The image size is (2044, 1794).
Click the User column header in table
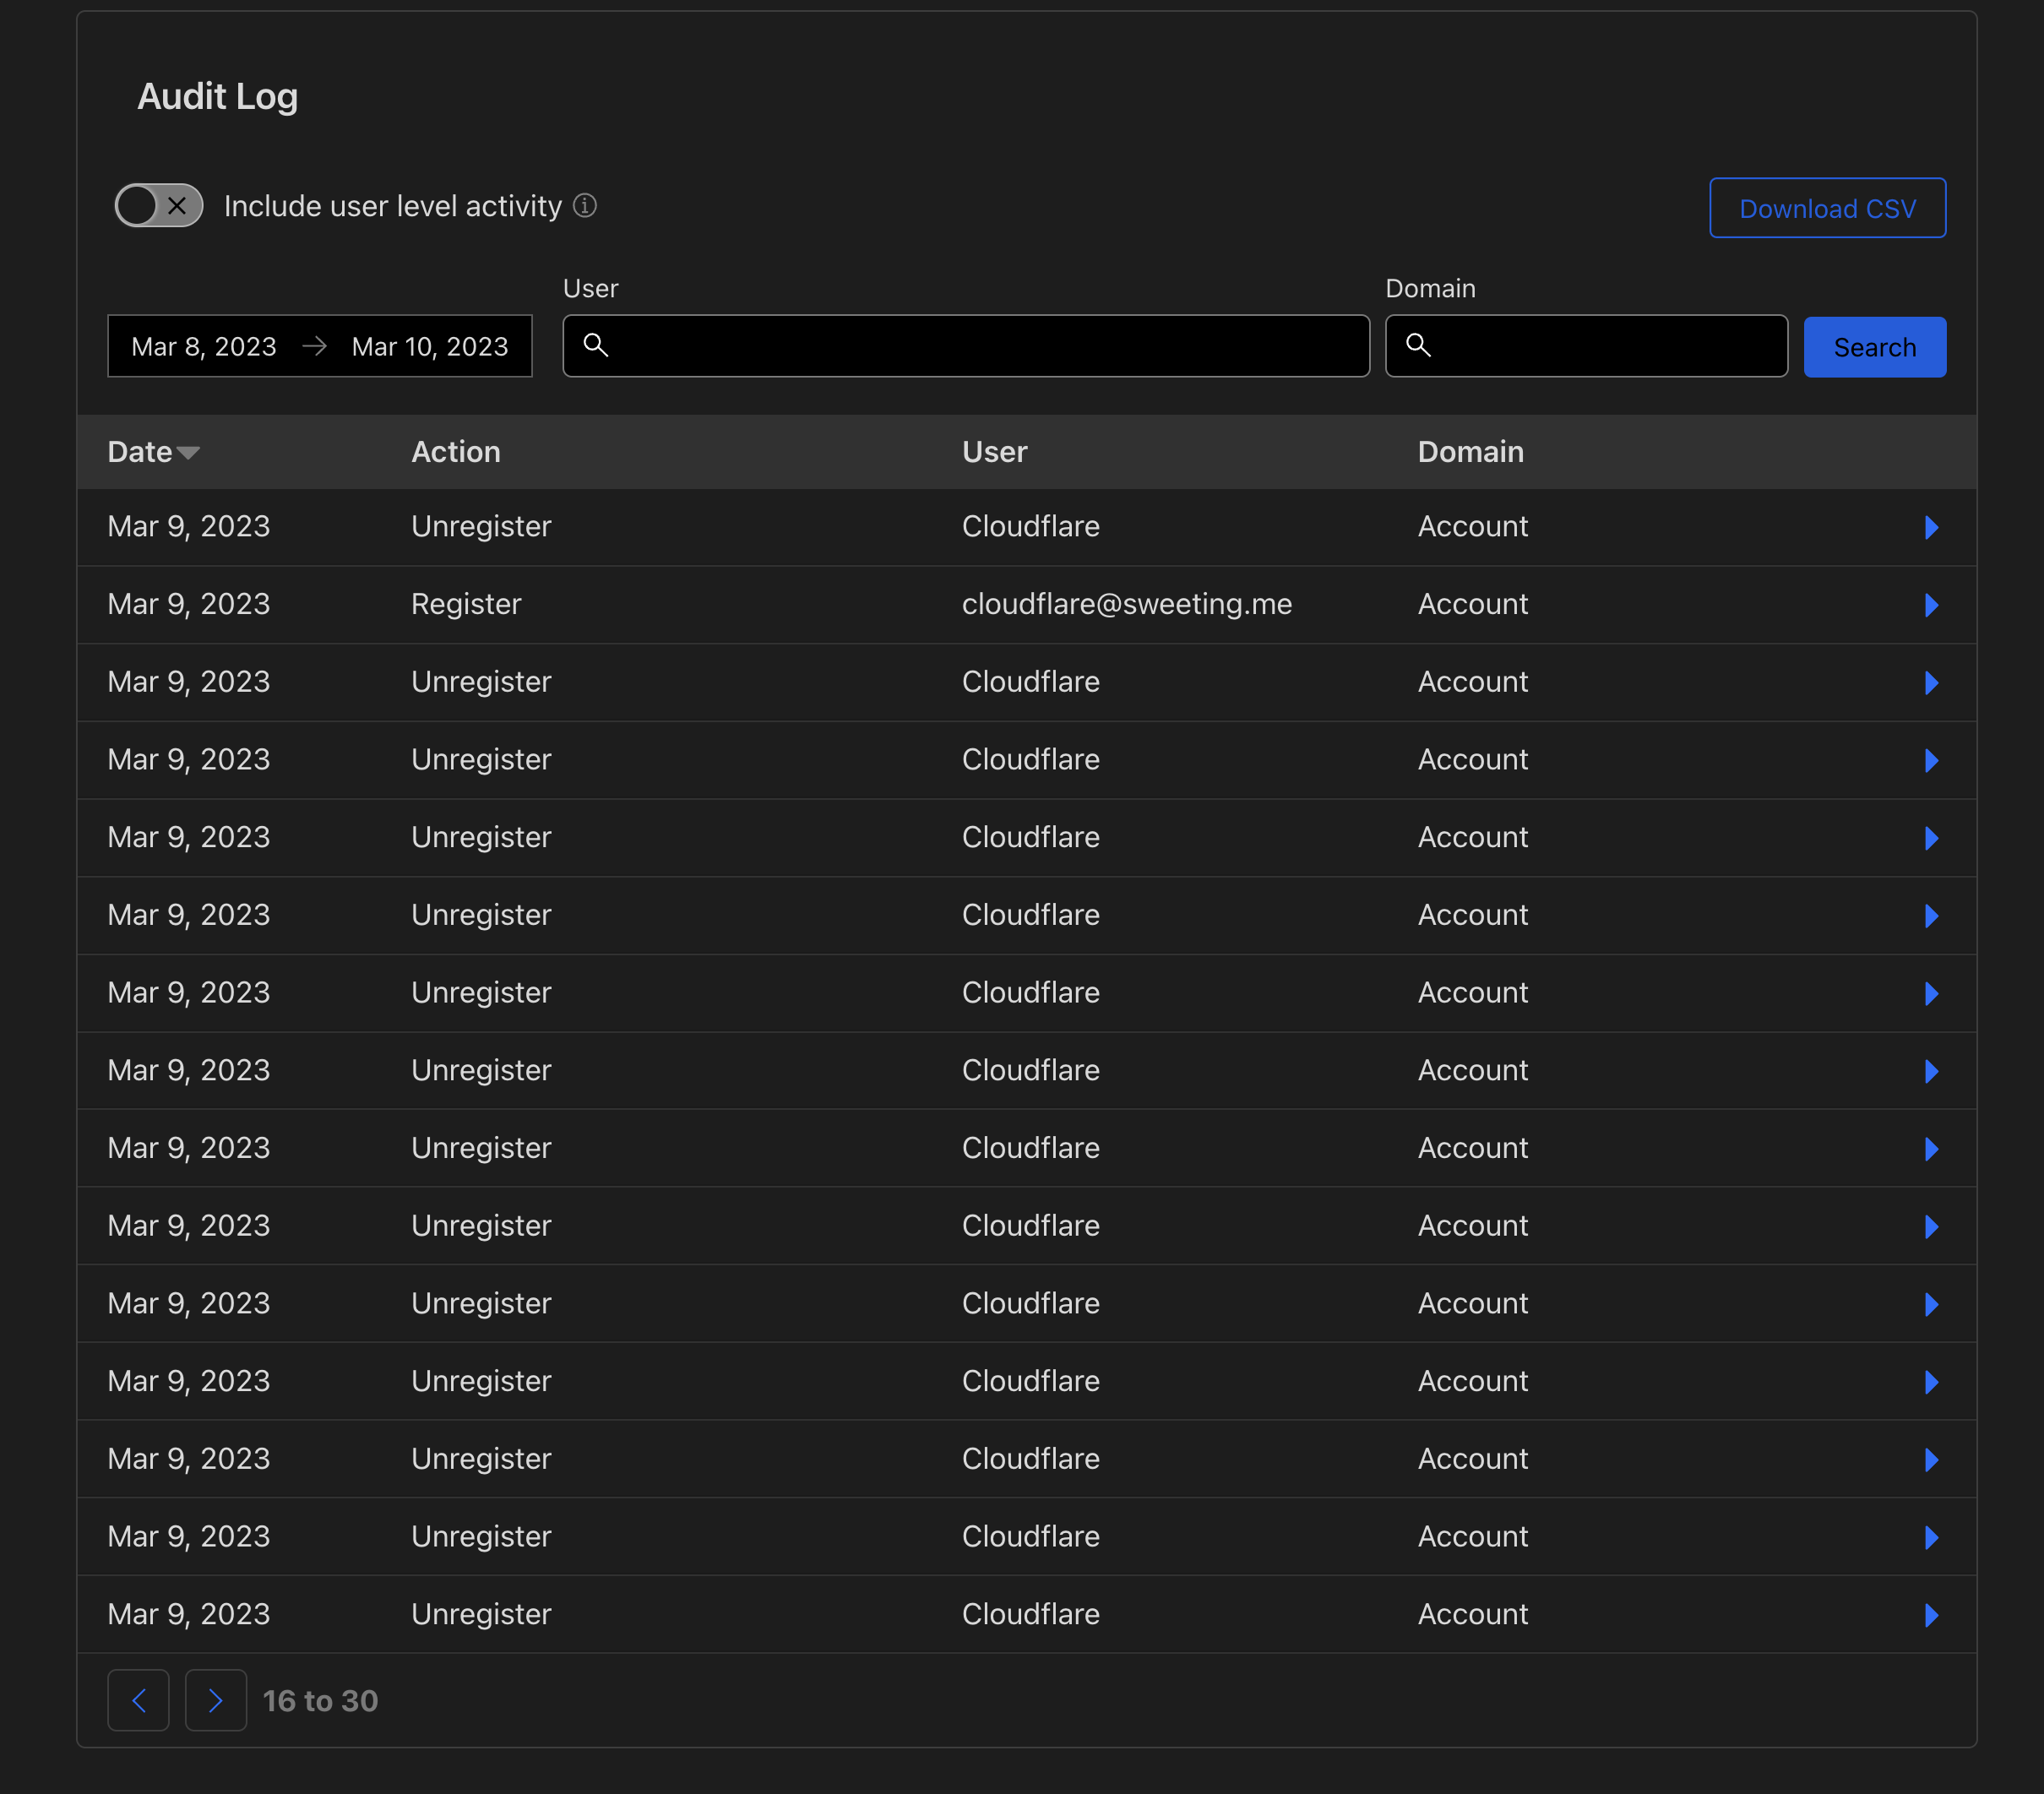click(x=994, y=452)
